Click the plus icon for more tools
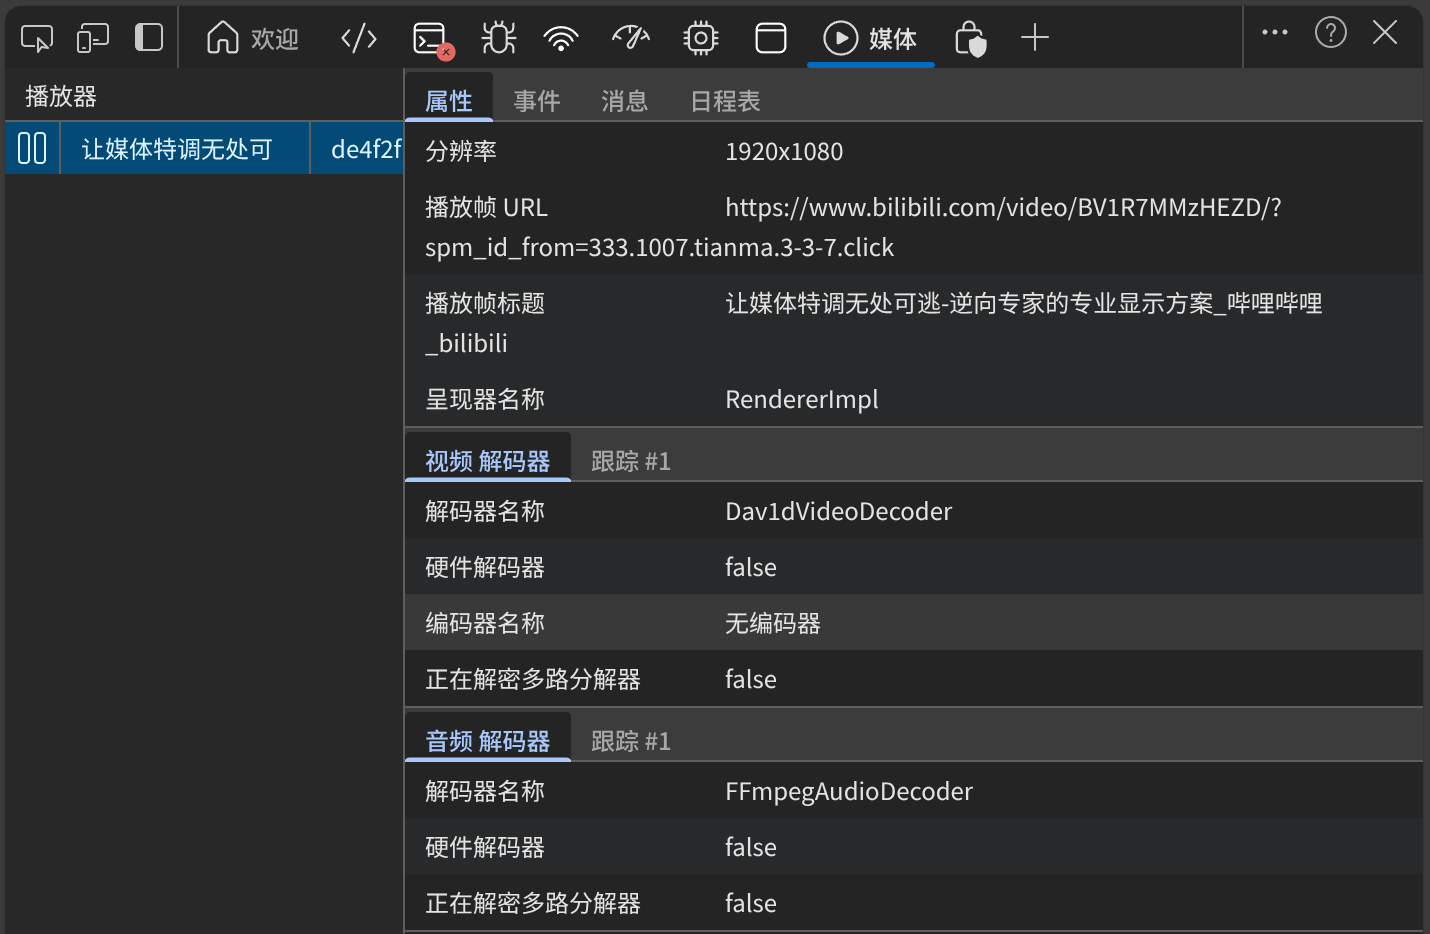 (1035, 38)
